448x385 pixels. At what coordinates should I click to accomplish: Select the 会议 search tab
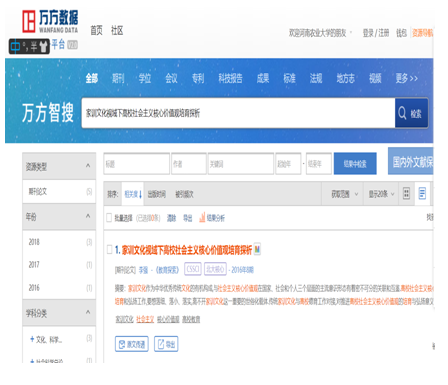pyautogui.click(x=171, y=78)
